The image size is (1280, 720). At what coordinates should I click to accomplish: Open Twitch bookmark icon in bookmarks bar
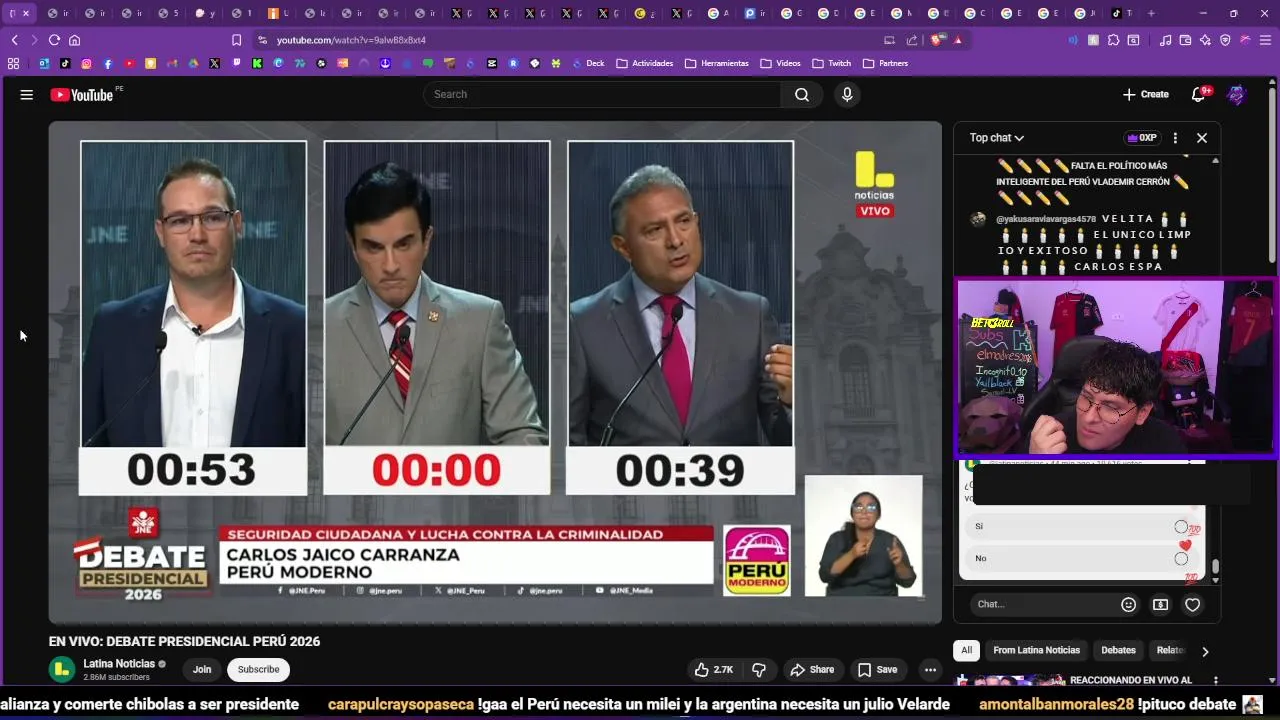pyautogui.click(x=236, y=63)
